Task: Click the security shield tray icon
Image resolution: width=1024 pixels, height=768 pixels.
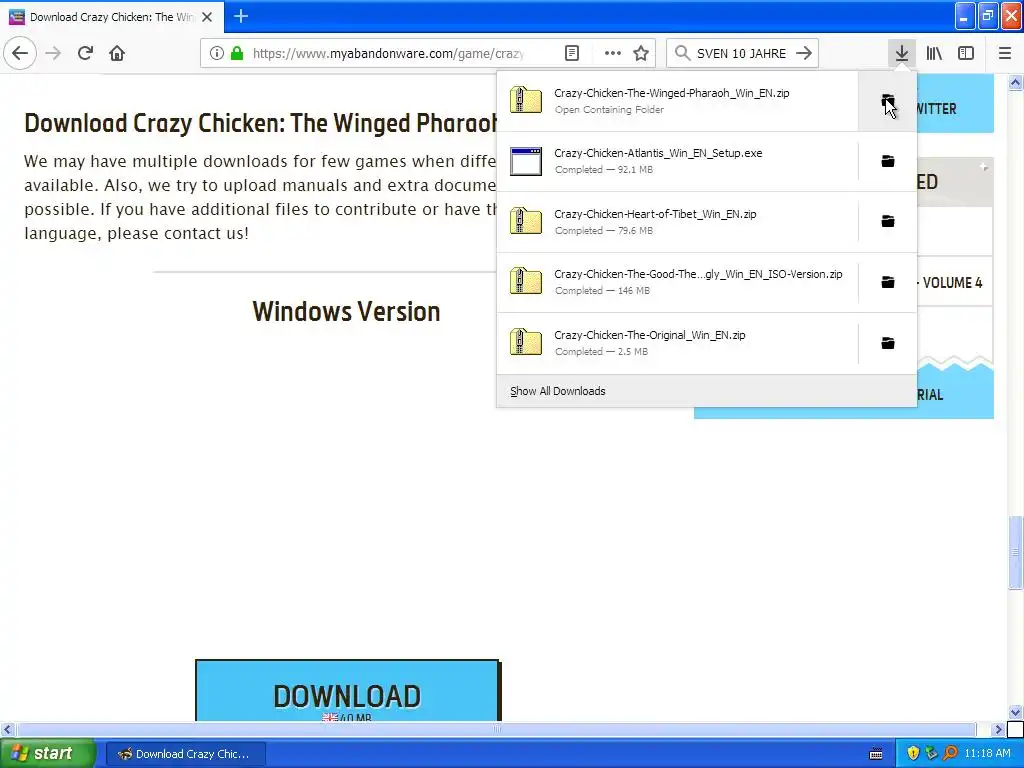Action: tap(913, 754)
